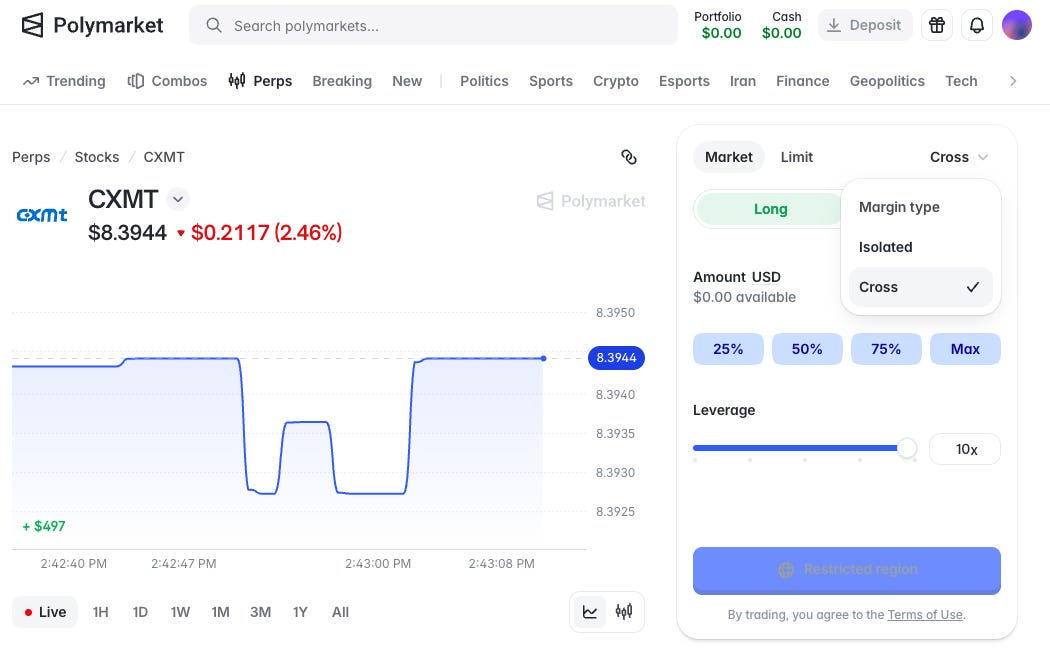Switch to line chart view
Viewport: 1050px width, 652px height.
(590, 612)
